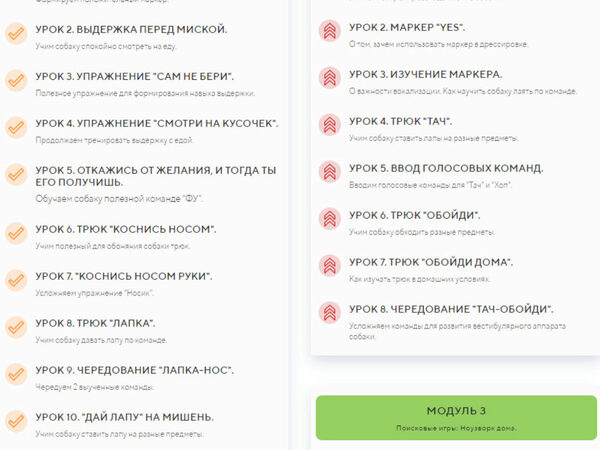Open the green Модуль 3 button
The width and height of the screenshot is (600, 450).
456,417
